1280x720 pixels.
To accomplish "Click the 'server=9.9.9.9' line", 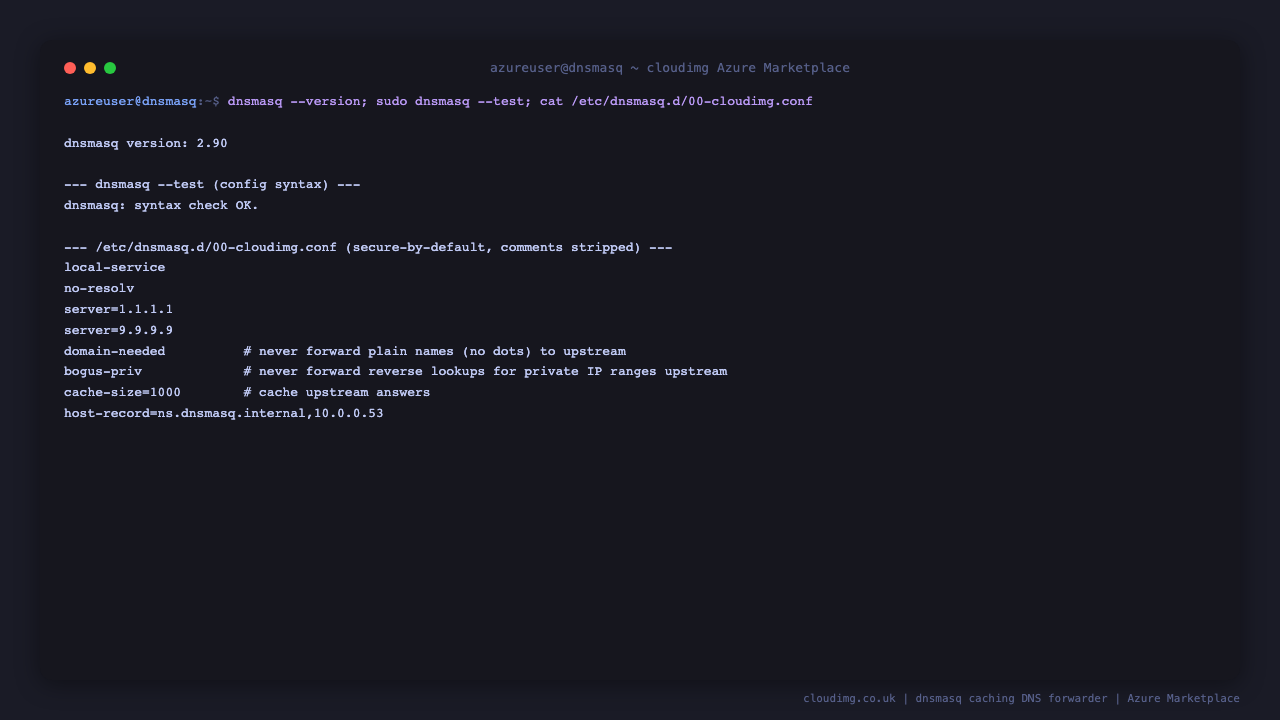I will point(118,330).
